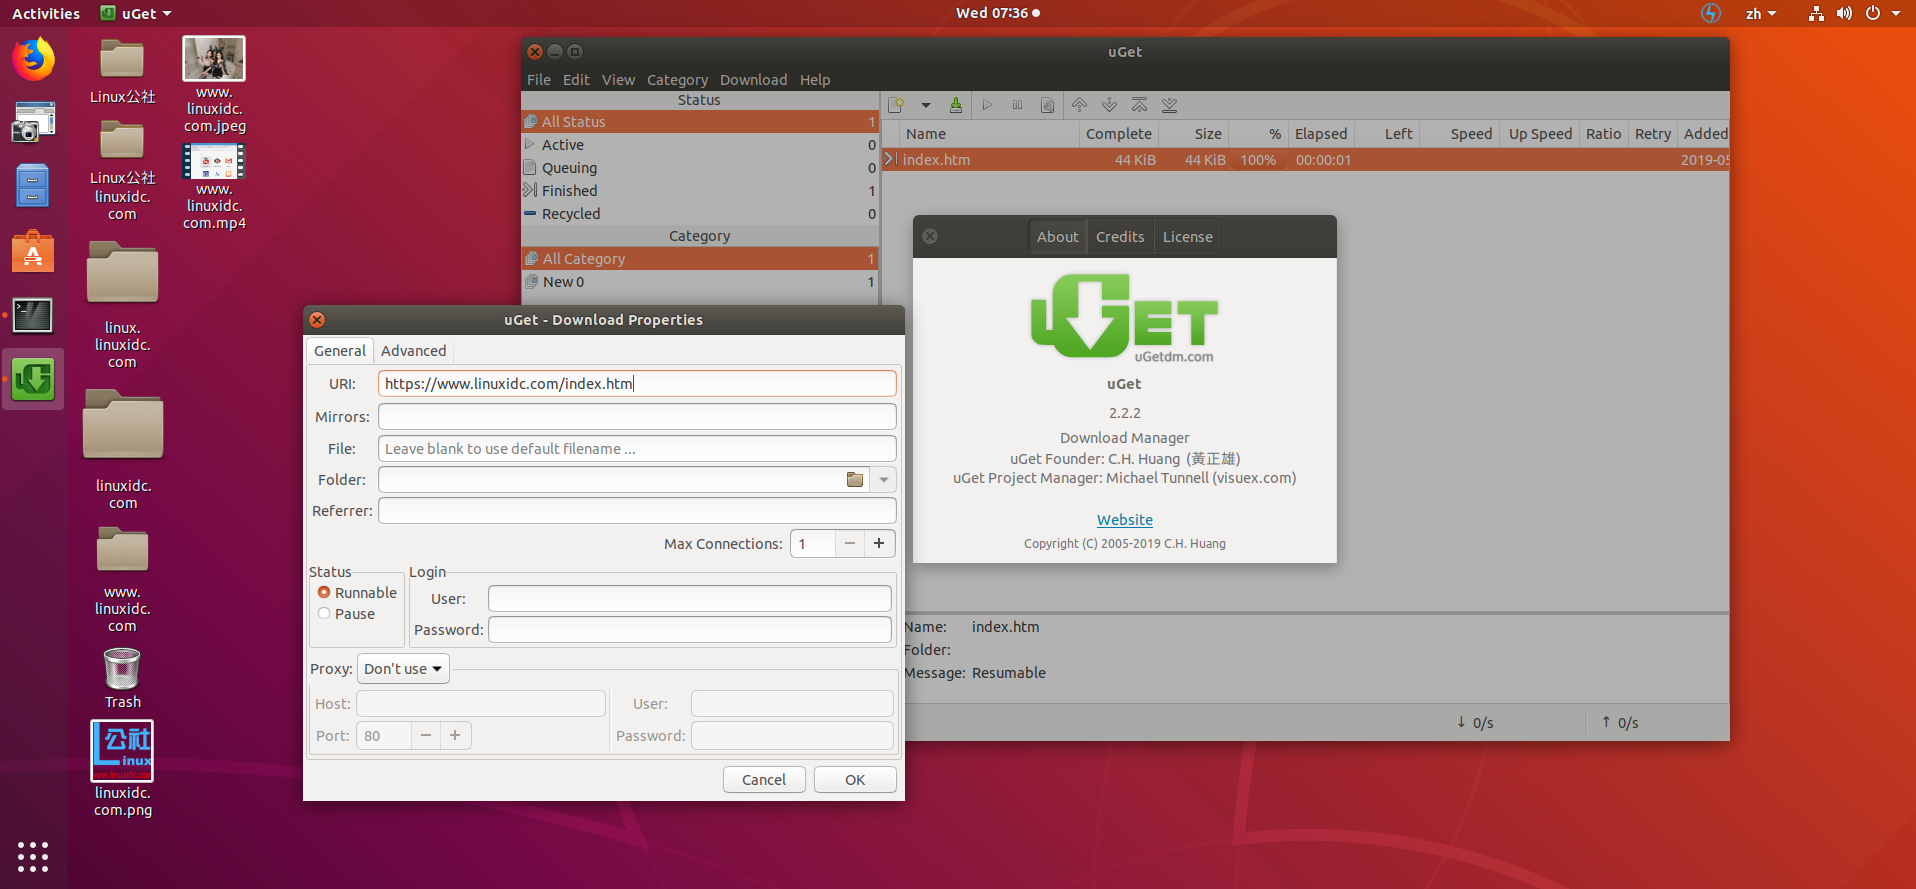Open the screenshot tool dock icon
Viewport: 1916px width, 889px height.
(33, 122)
